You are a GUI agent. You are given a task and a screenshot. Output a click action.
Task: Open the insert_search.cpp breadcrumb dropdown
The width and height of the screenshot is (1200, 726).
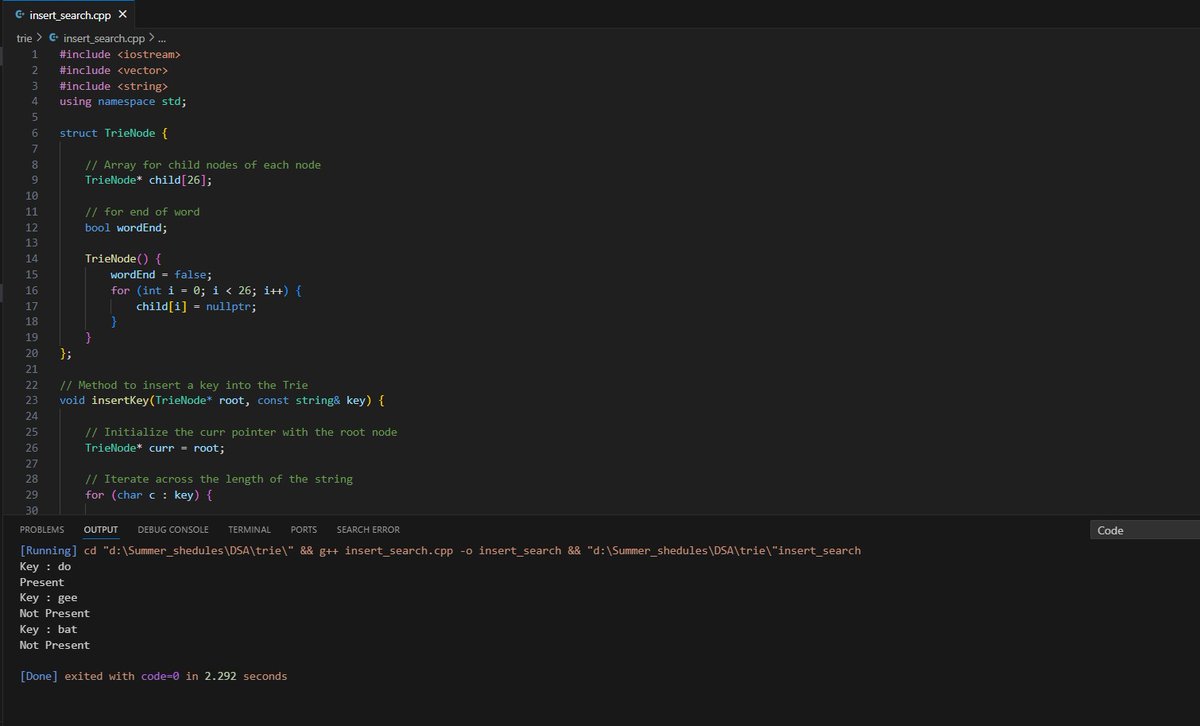coord(104,38)
